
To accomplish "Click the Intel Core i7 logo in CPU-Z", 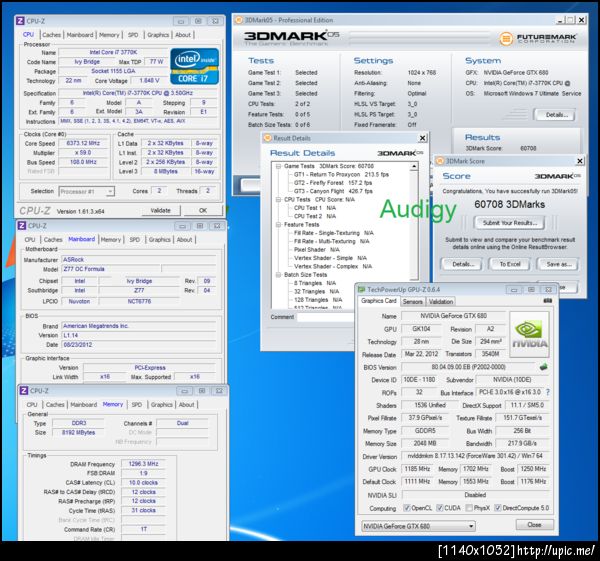I will tap(195, 66).
